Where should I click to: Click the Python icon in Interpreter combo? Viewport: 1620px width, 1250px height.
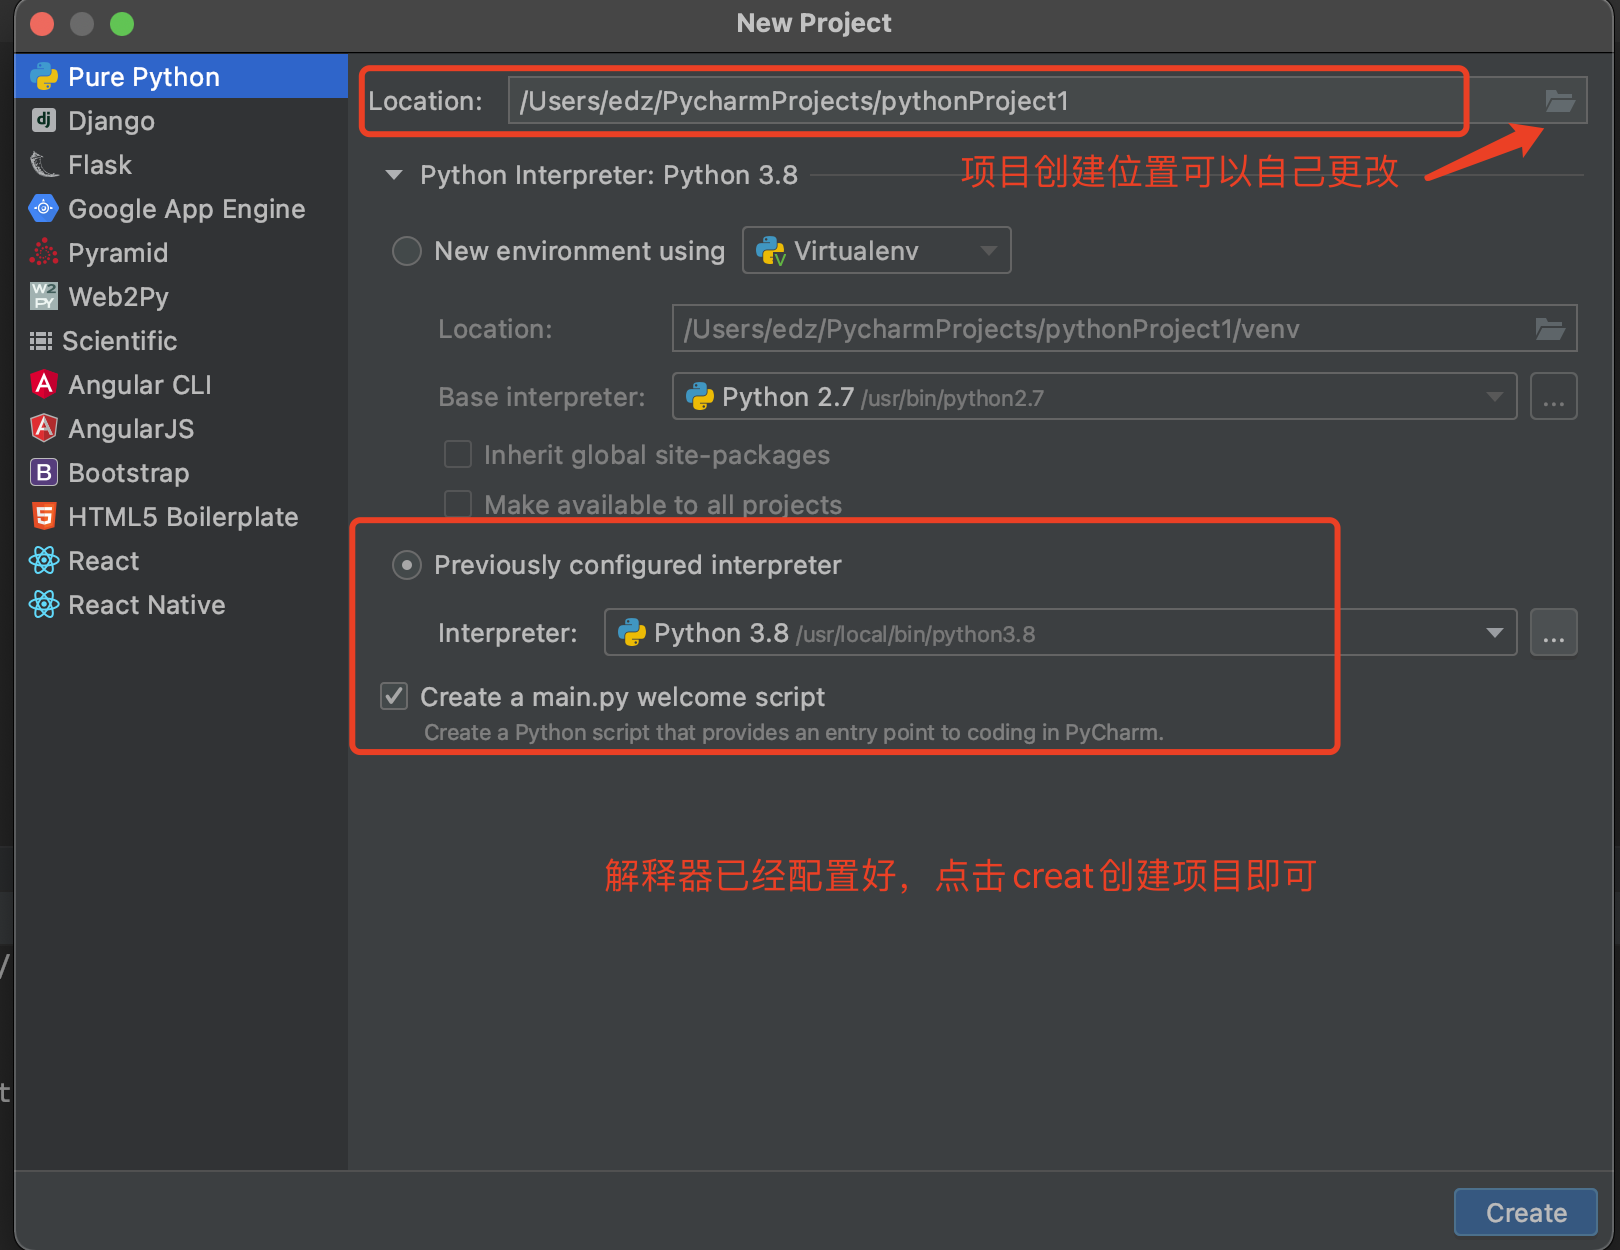coord(632,633)
